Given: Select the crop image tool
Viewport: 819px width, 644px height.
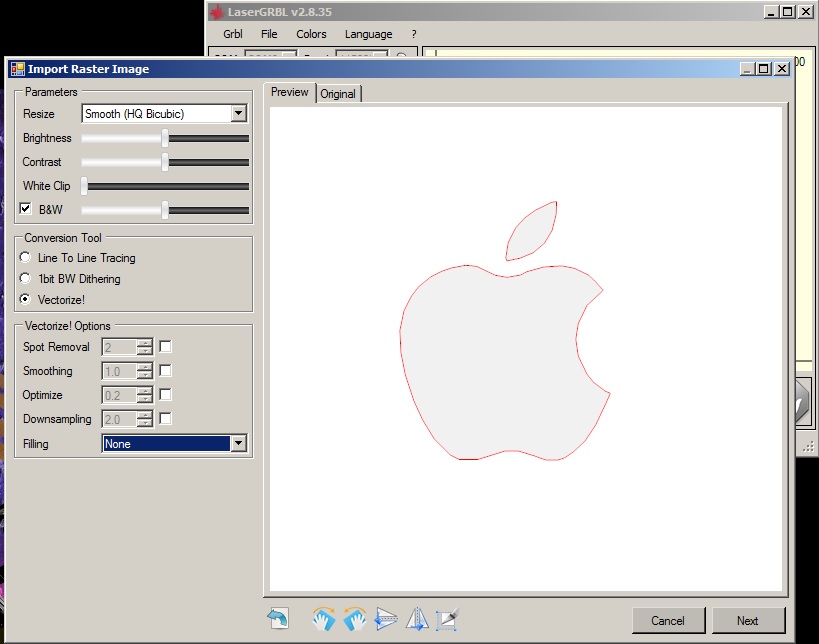Looking at the screenshot, I should [x=447, y=619].
